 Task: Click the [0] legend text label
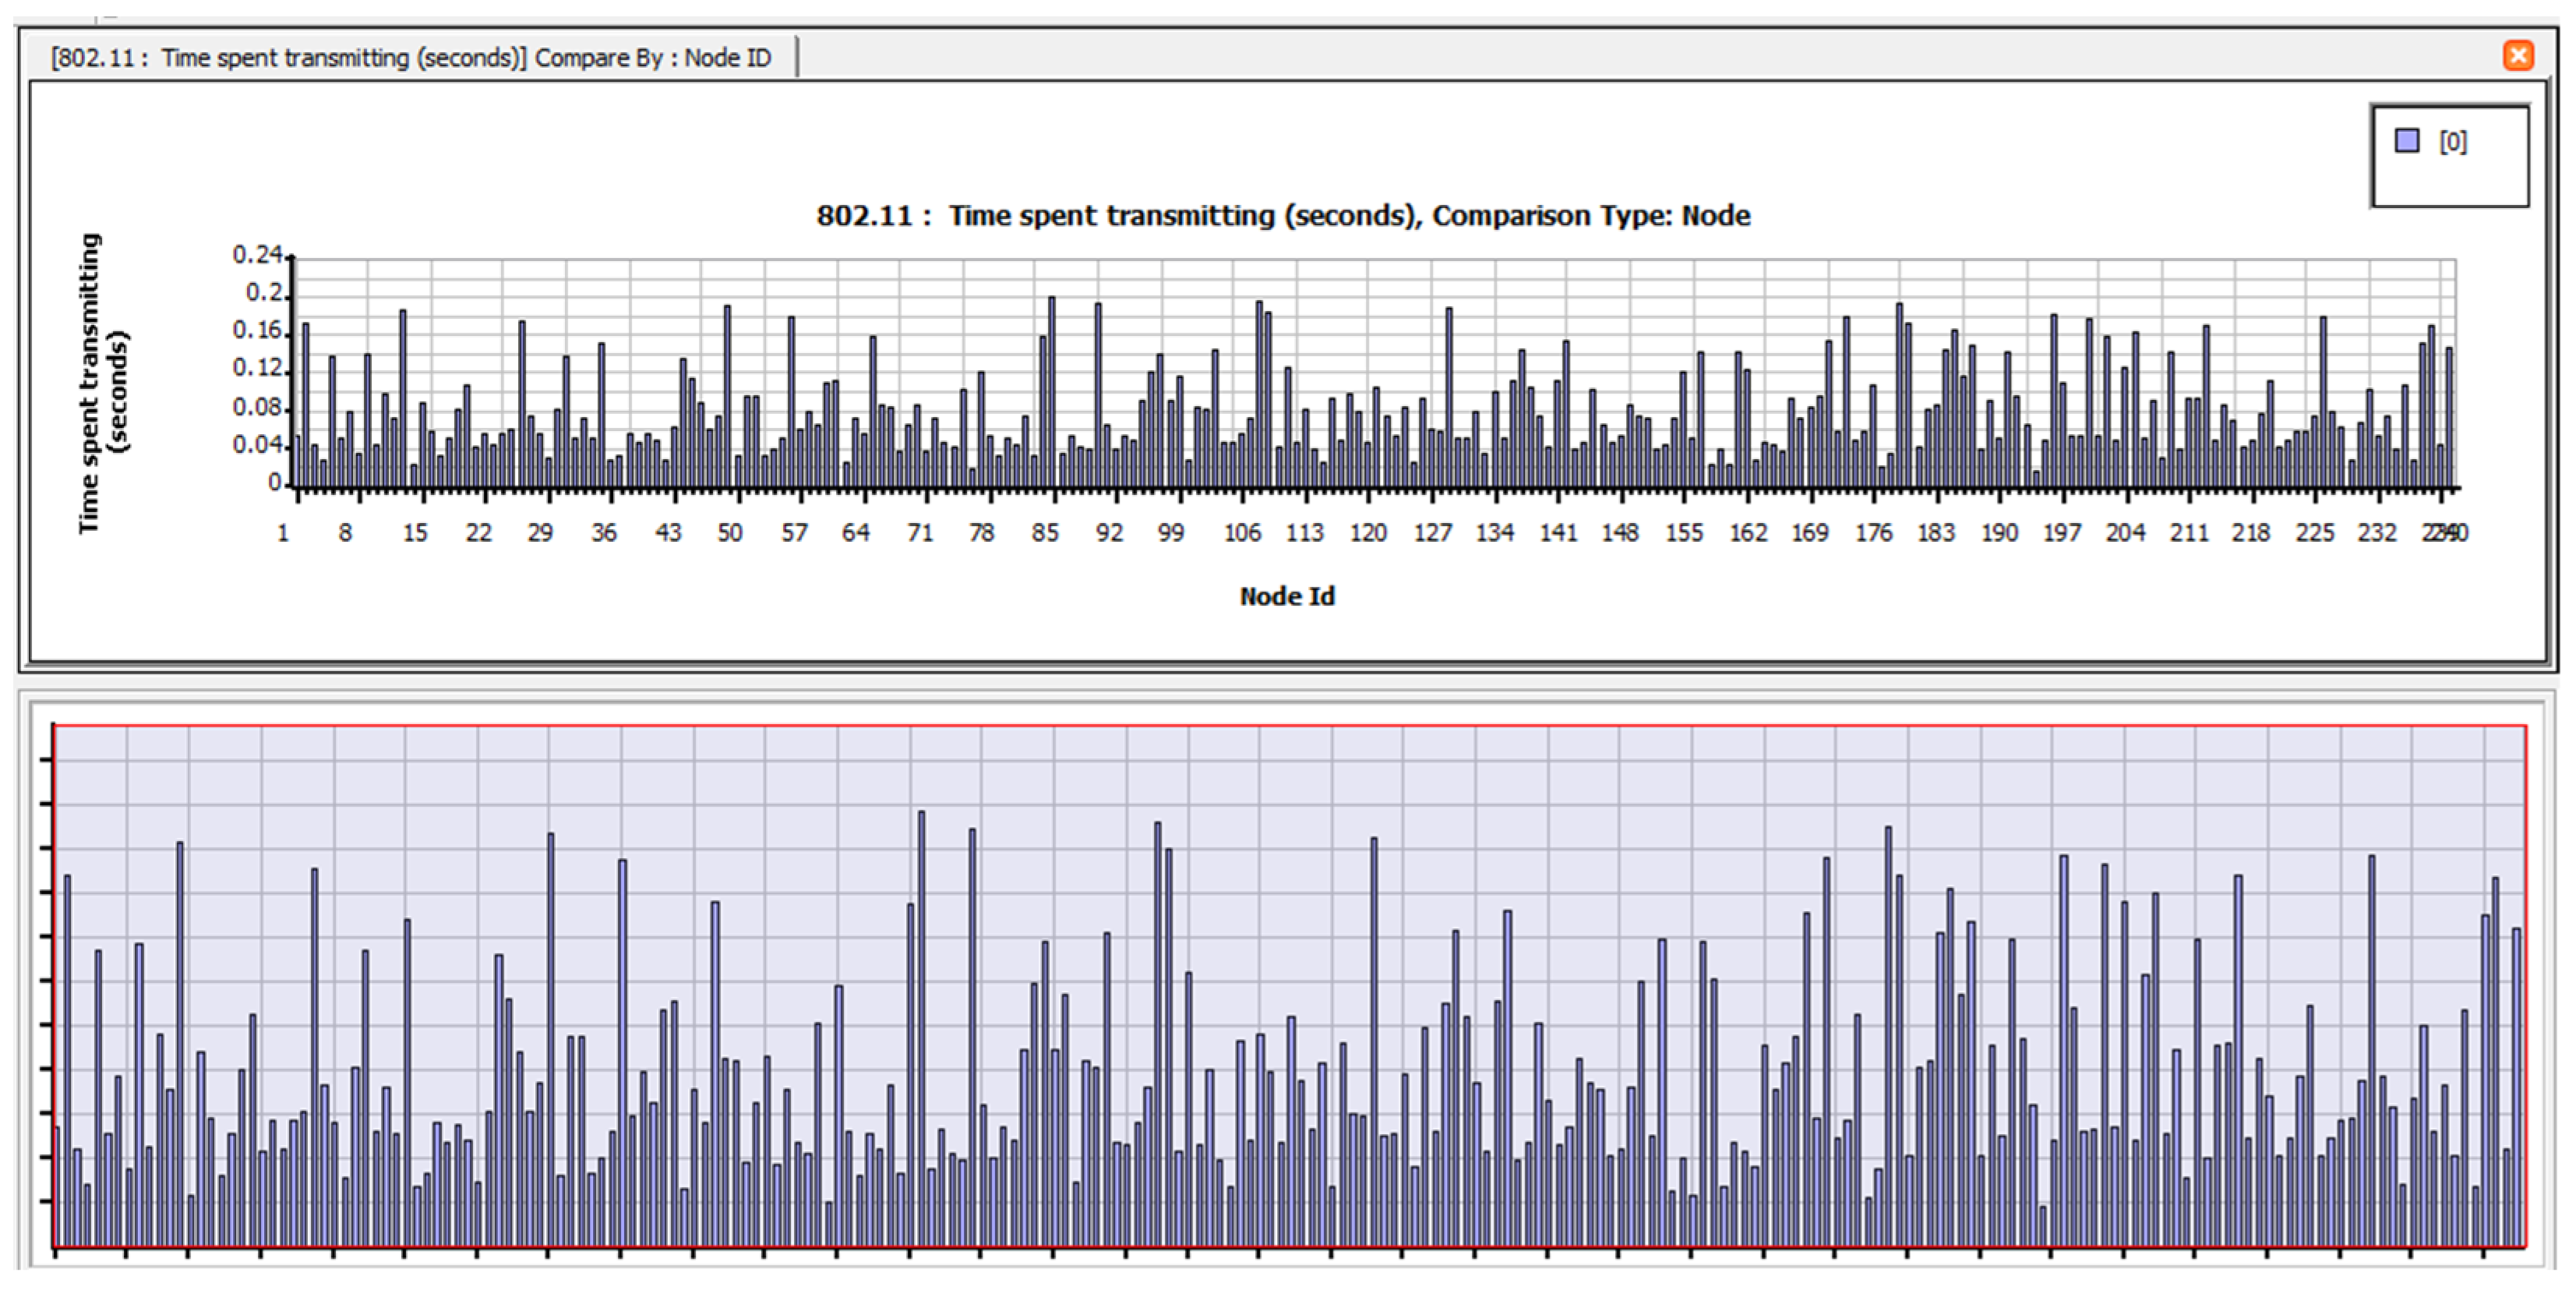point(2452,141)
